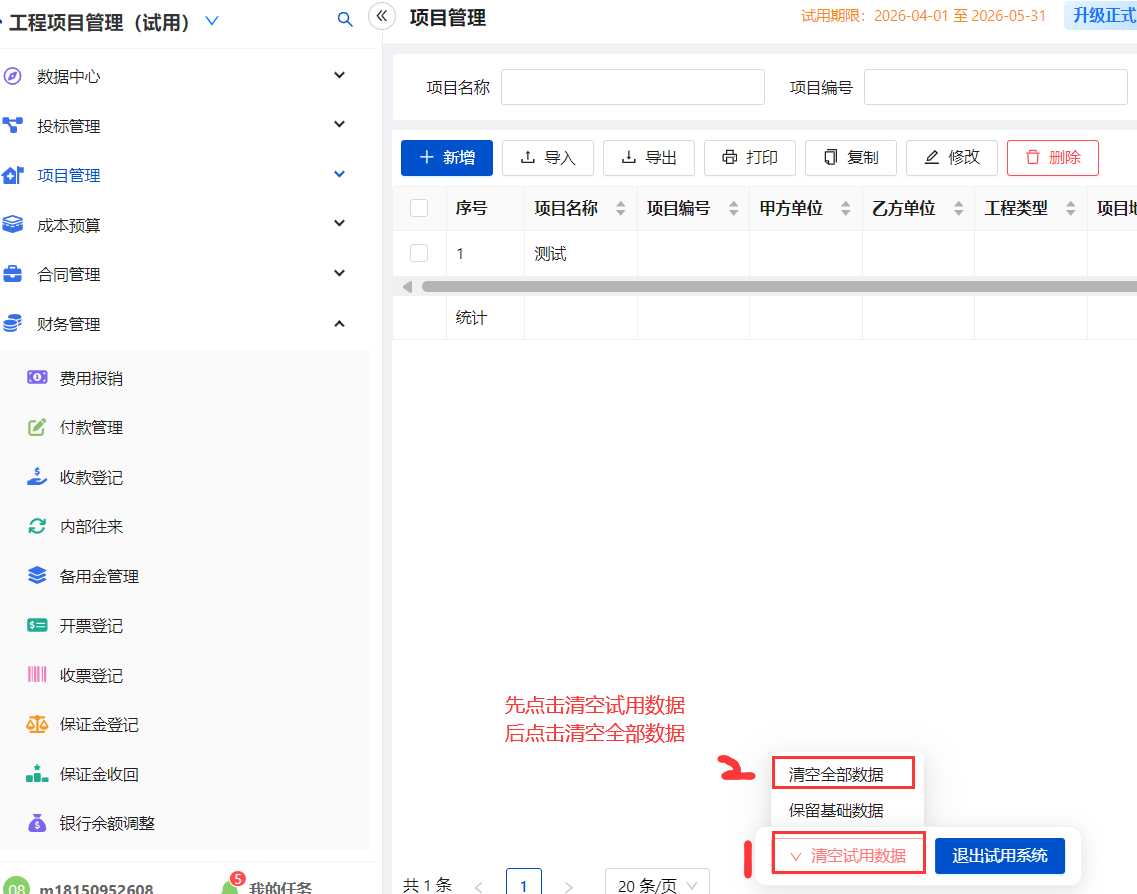Sort by 工程类型 column sort arrows
The width and height of the screenshot is (1137, 894).
(x=1071, y=209)
